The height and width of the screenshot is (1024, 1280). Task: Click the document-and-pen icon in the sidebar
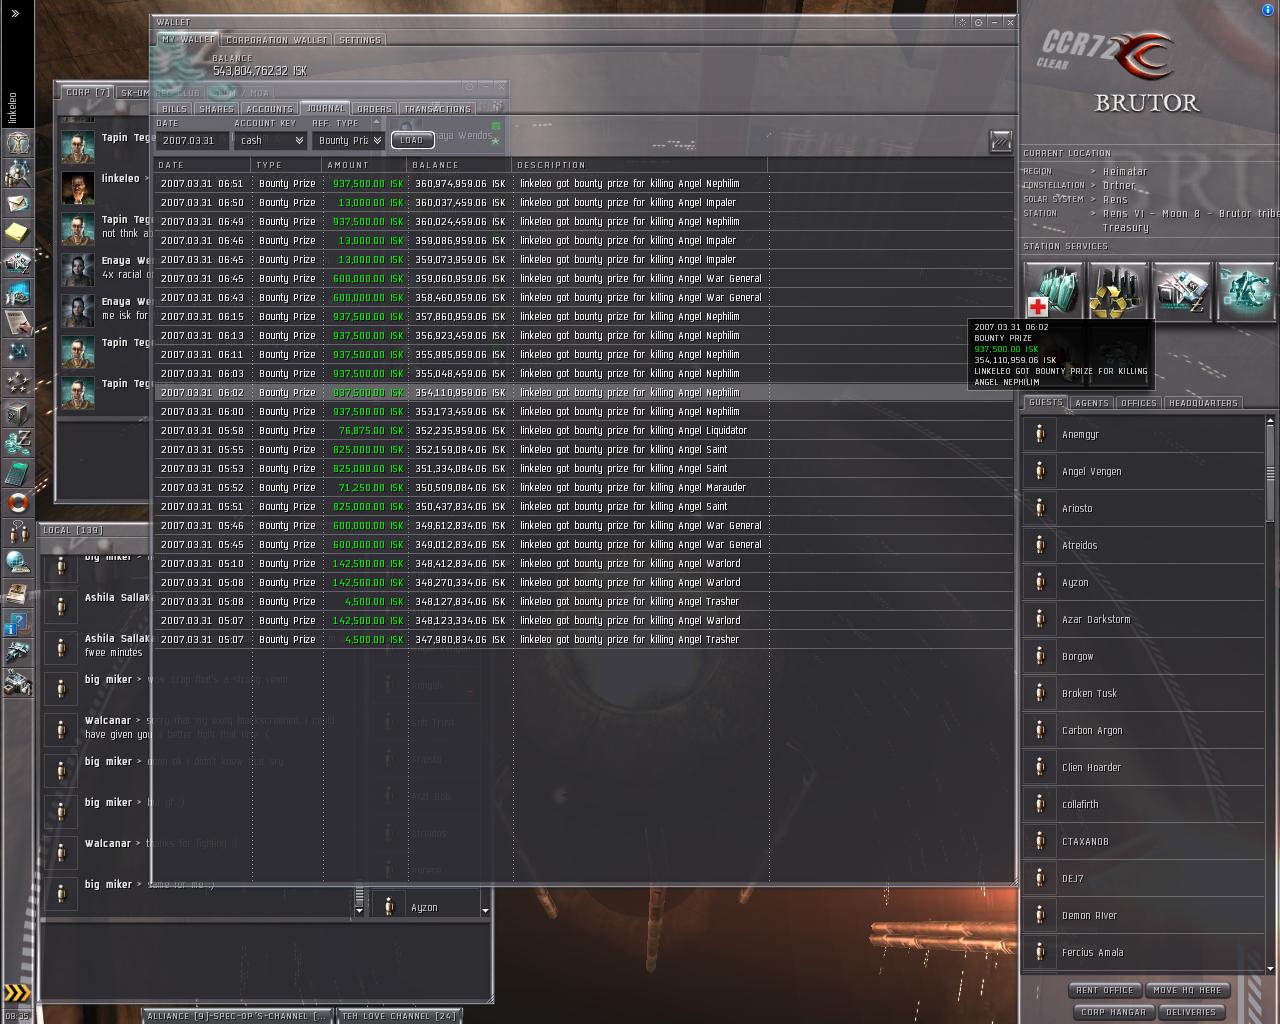[x=17, y=322]
